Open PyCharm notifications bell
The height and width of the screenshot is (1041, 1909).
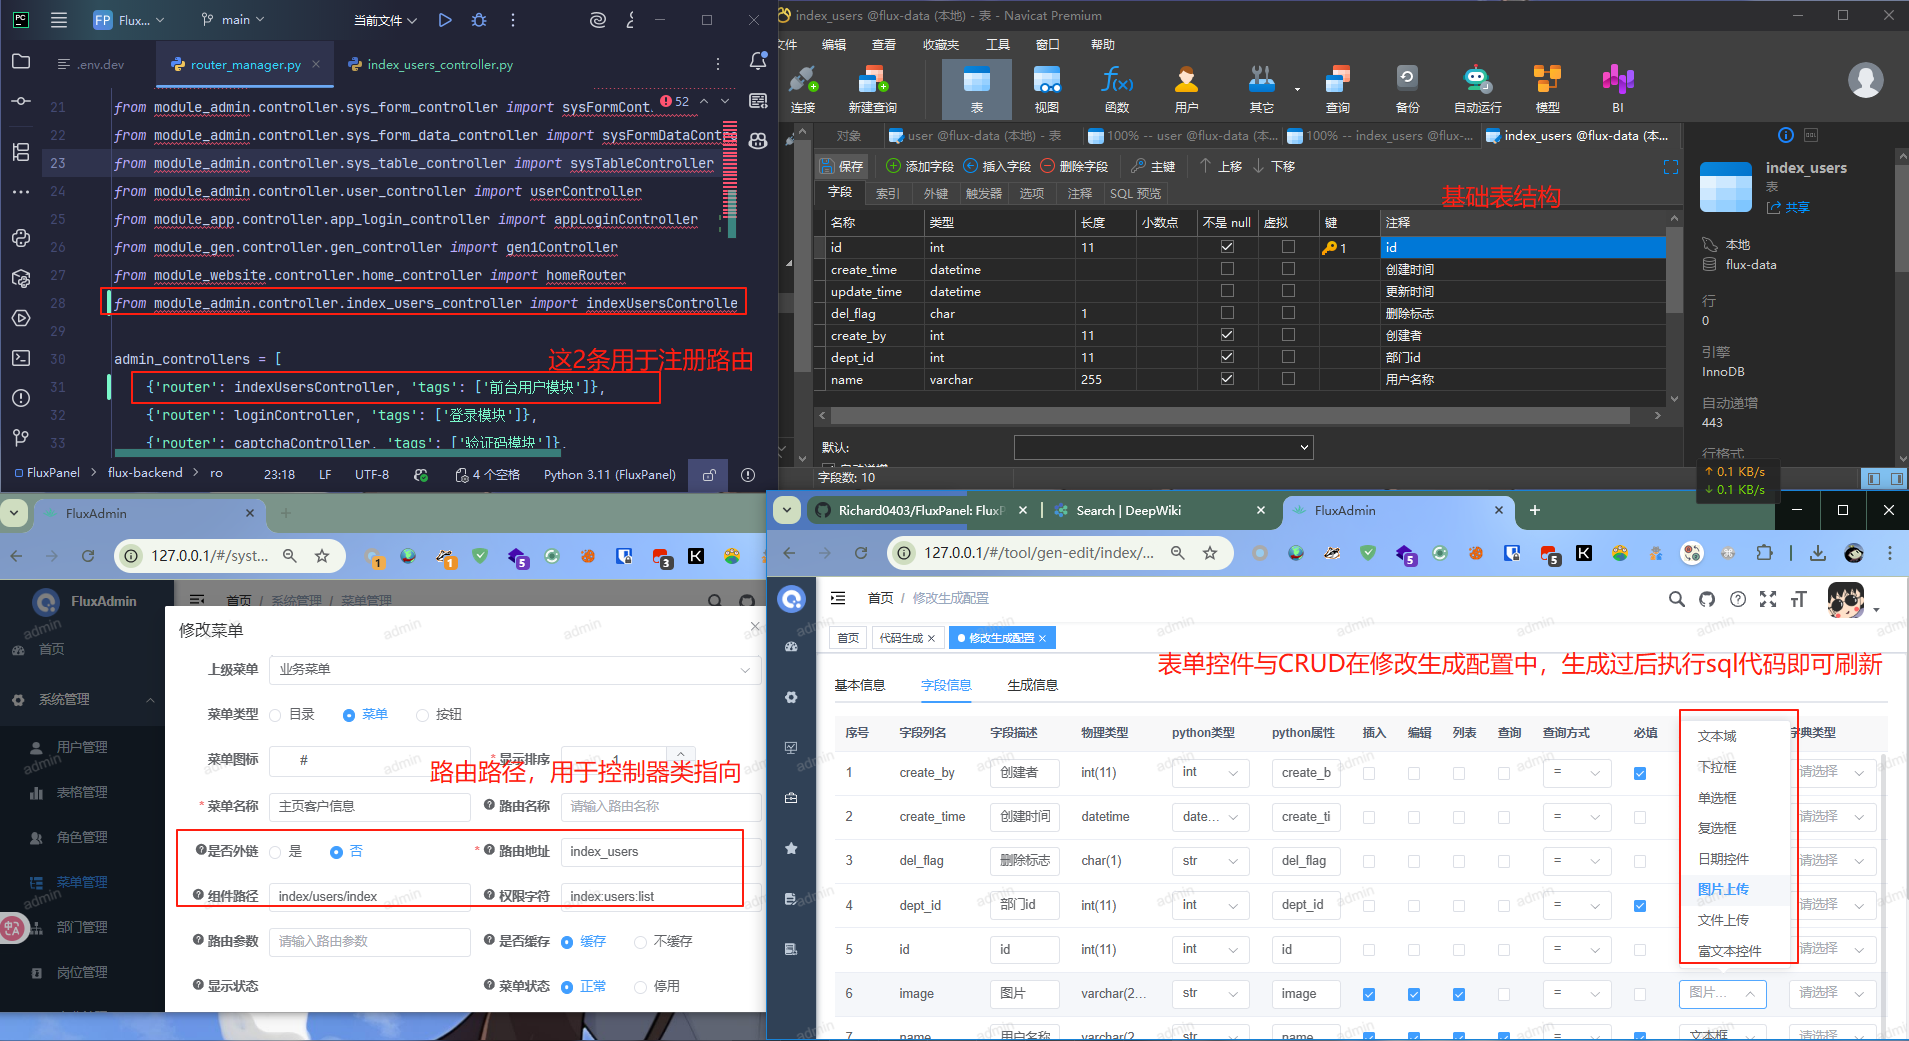pyautogui.click(x=758, y=62)
